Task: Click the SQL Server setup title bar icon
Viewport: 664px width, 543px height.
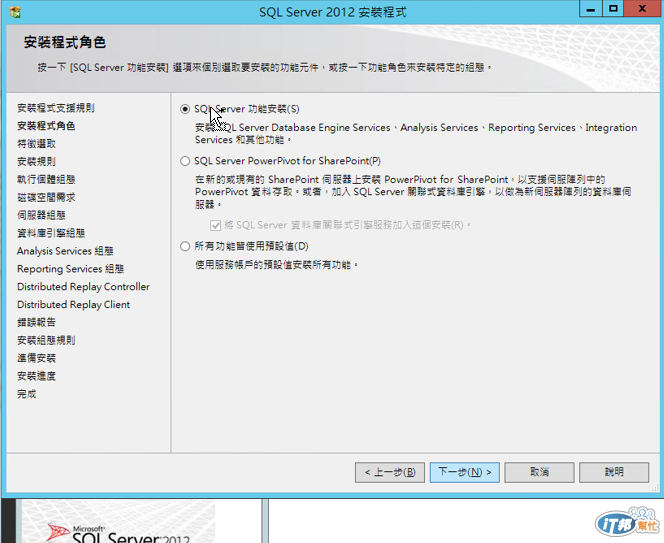Action: click(15, 12)
